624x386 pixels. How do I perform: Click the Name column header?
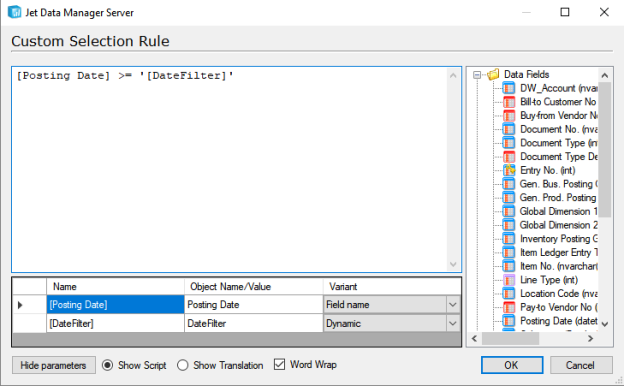(x=115, y=287)
